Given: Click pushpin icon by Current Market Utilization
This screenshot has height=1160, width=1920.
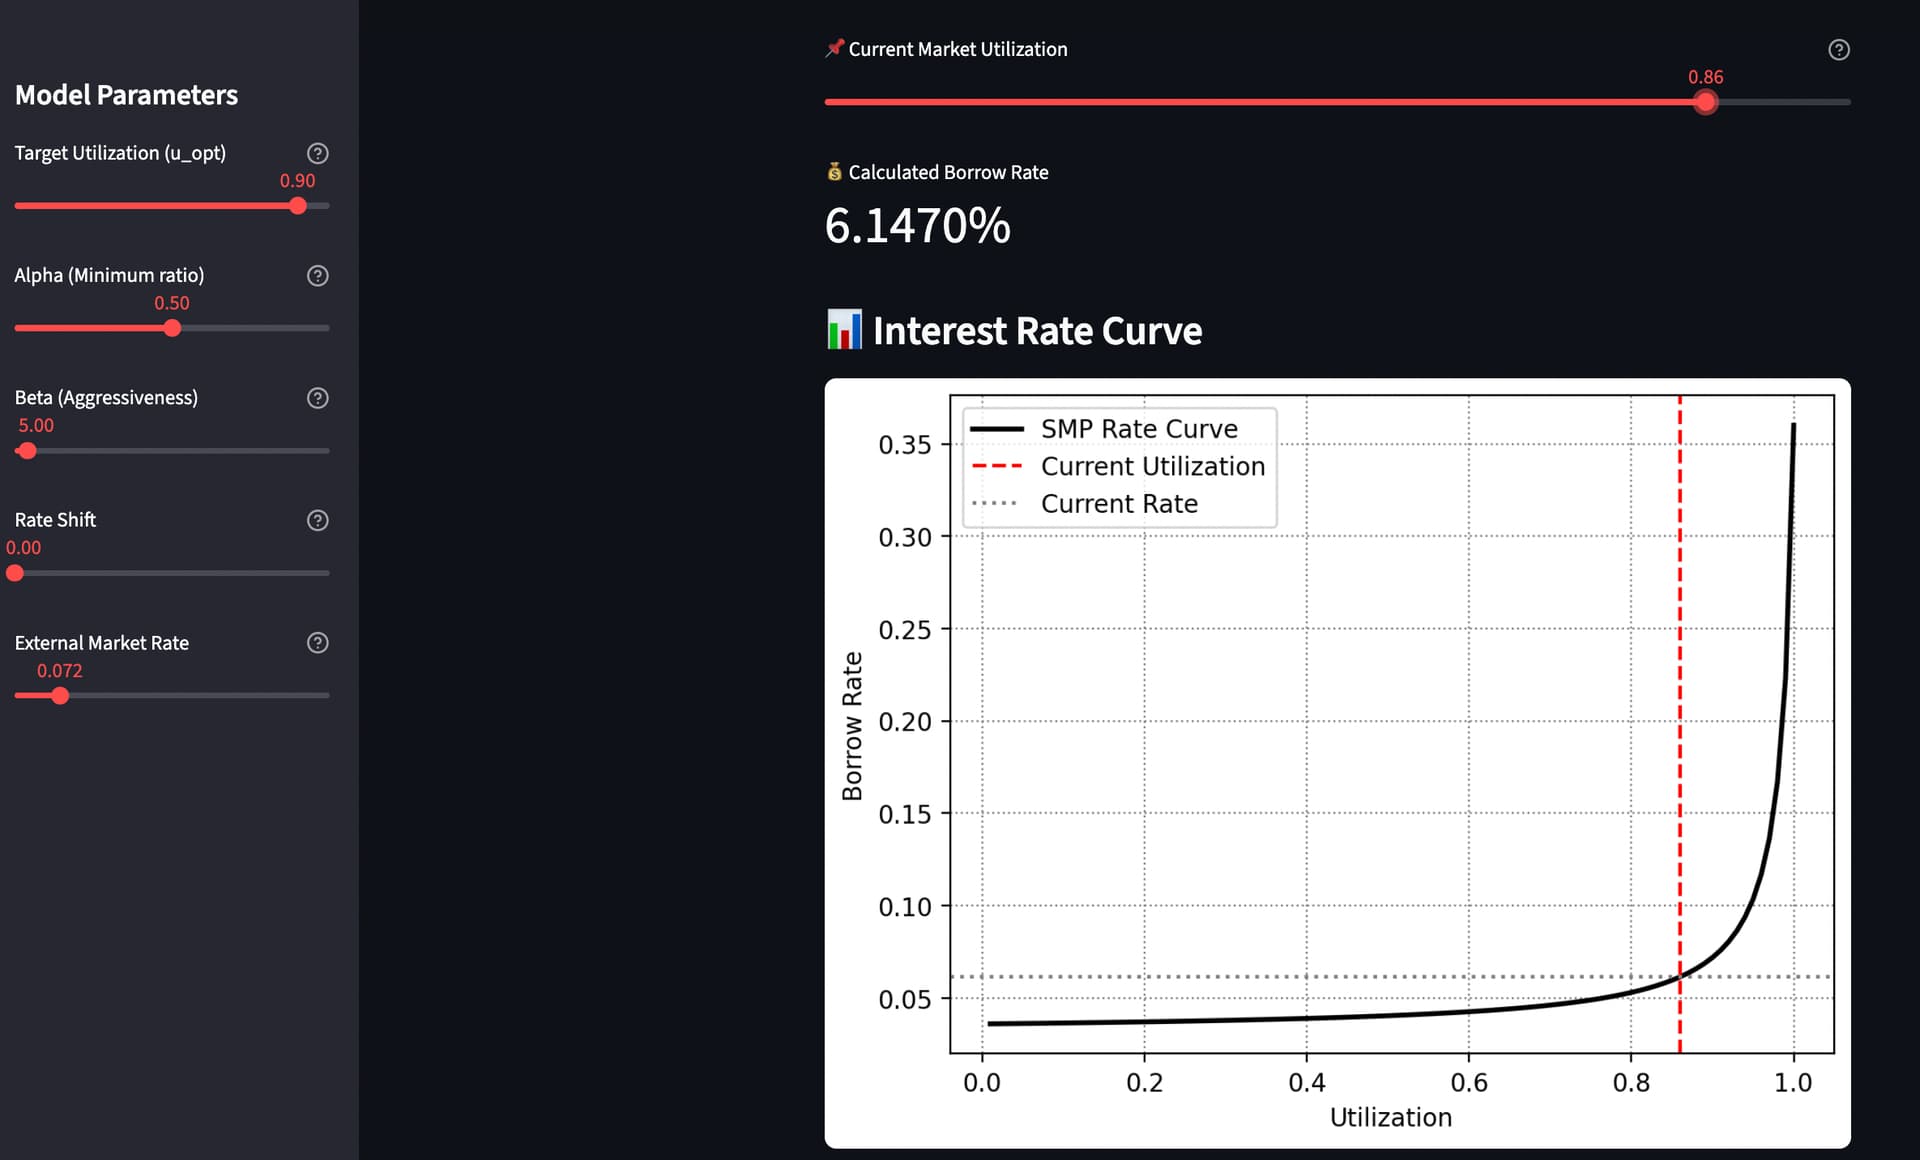Looking at the screenshot, I should [x=834, y=48].
